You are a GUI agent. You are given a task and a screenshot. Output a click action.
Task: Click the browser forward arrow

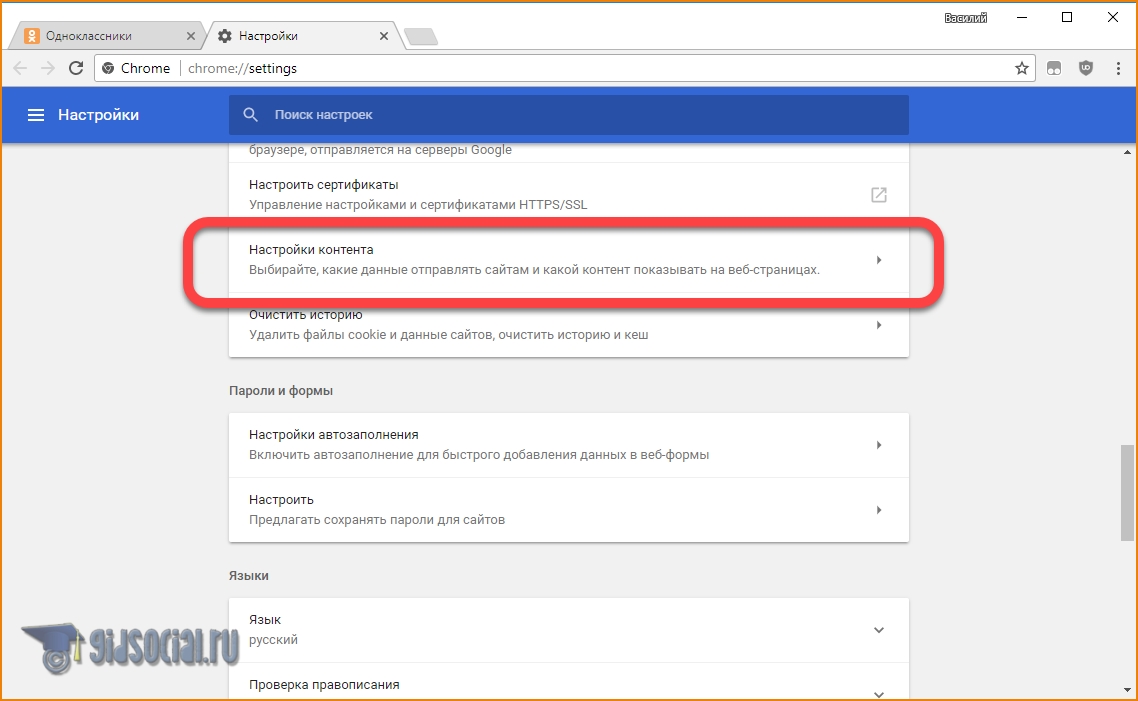tap(47, 68)
